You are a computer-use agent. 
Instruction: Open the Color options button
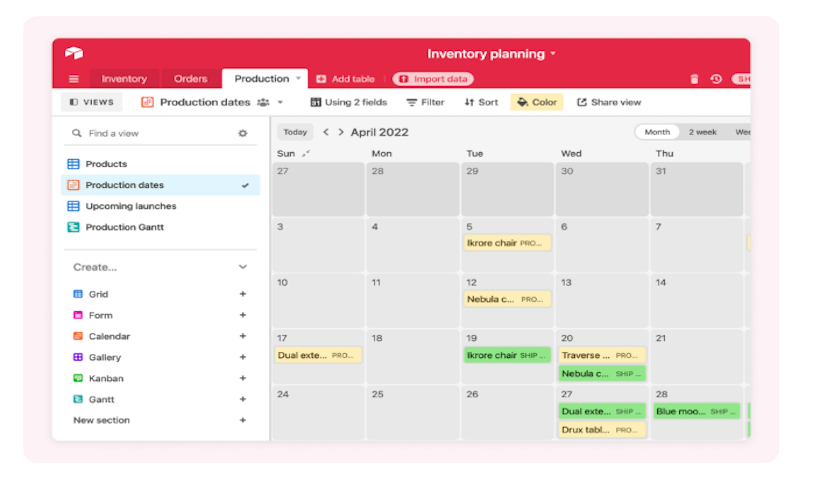point(537,102)
